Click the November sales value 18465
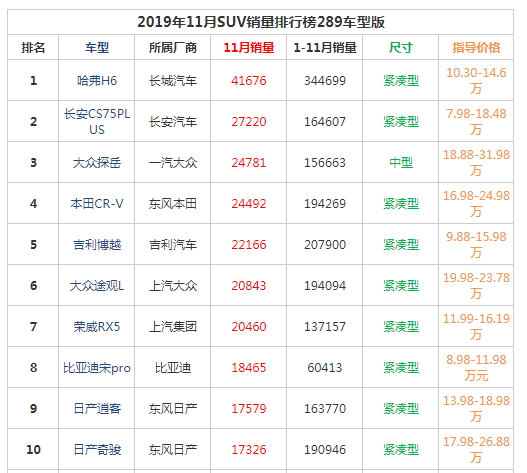527x473 pixels. (x=249, y=368)
